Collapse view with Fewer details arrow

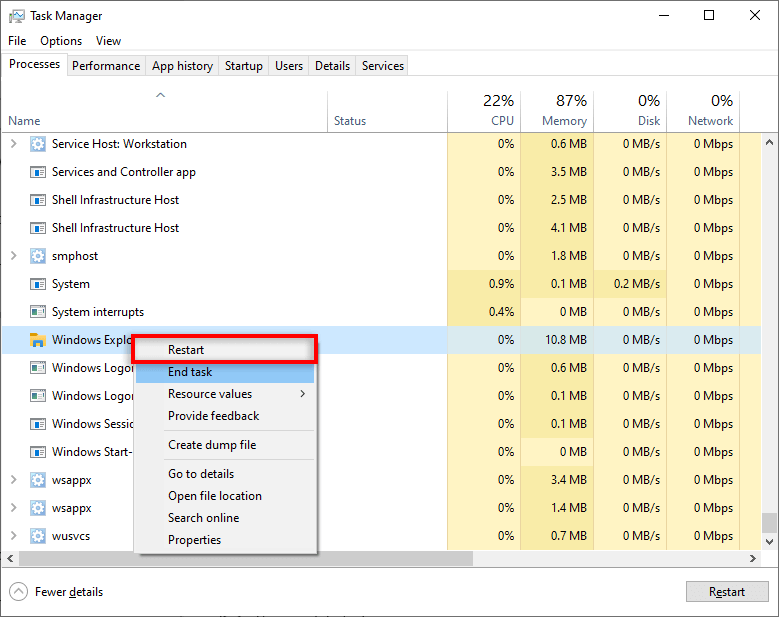(19, 592)
